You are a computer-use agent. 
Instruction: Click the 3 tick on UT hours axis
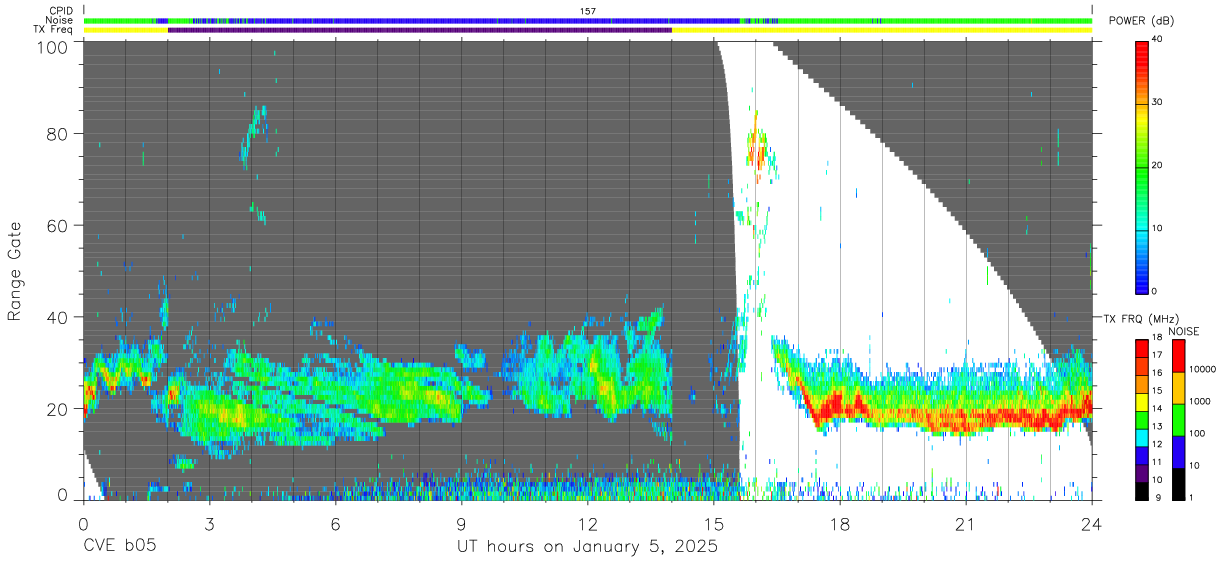pyautogui.click(x=209, y=523)
